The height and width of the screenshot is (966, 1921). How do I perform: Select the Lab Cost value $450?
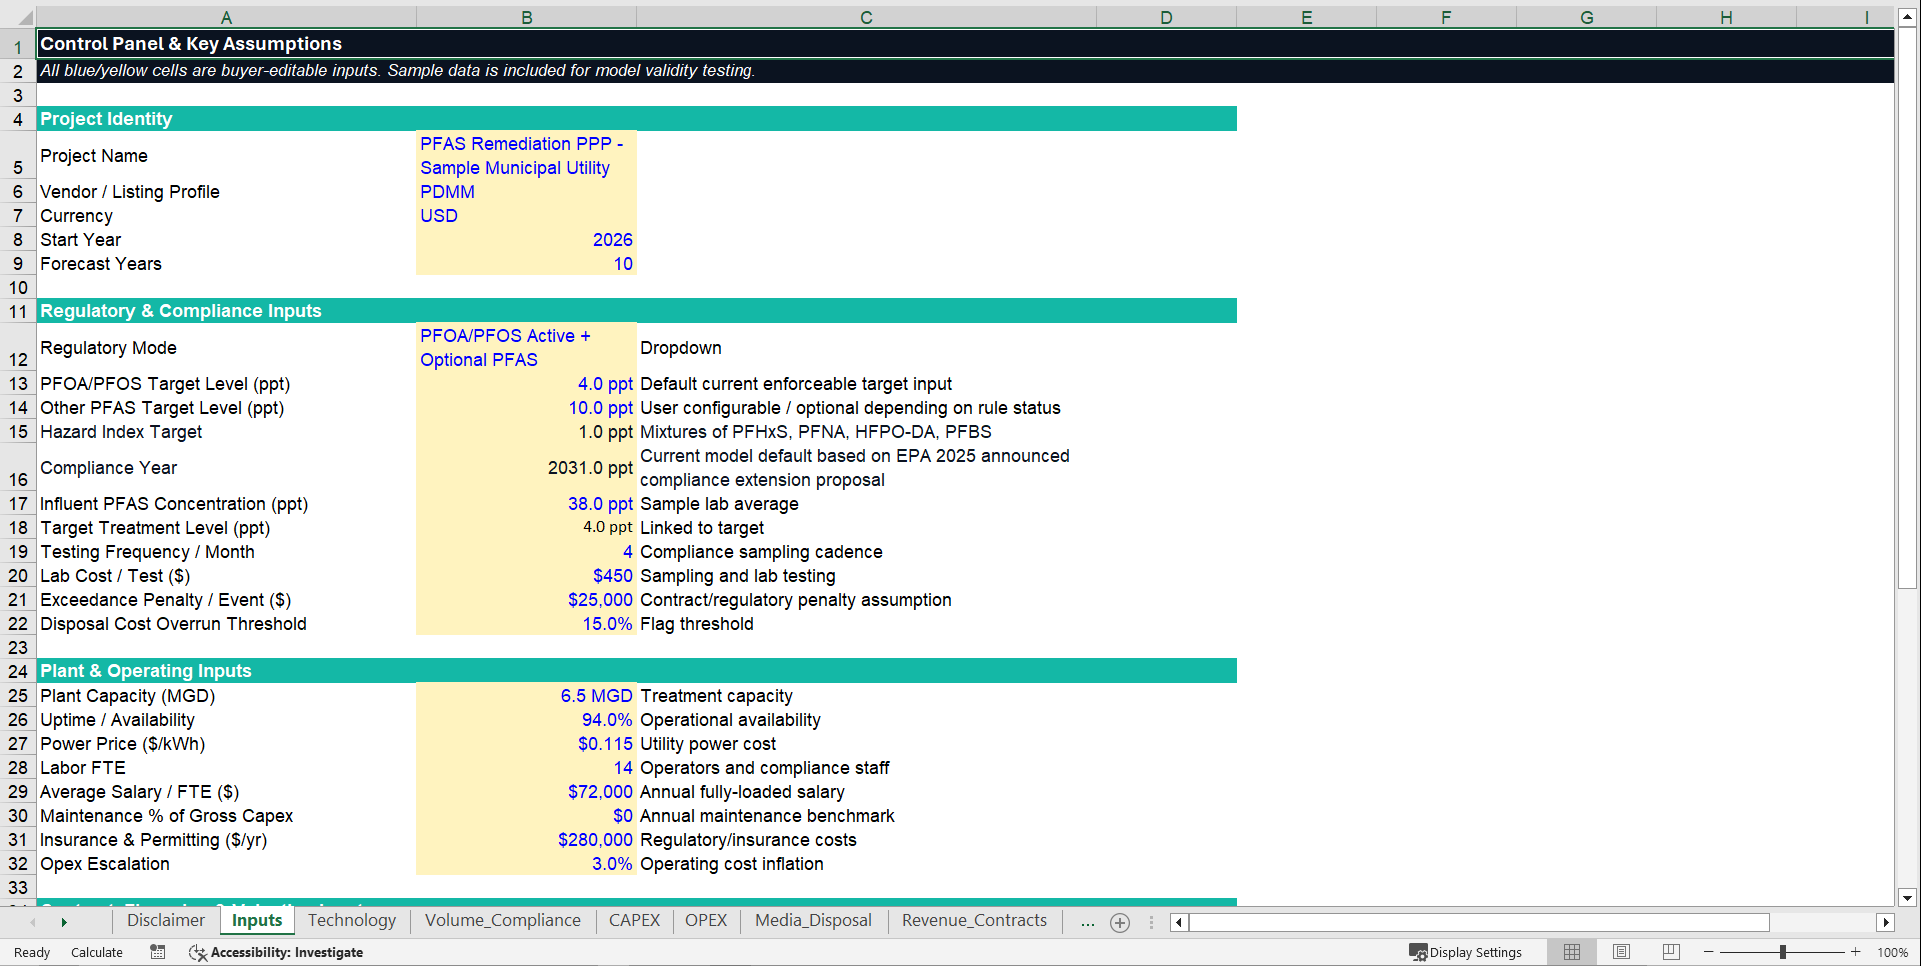[526, 576]
